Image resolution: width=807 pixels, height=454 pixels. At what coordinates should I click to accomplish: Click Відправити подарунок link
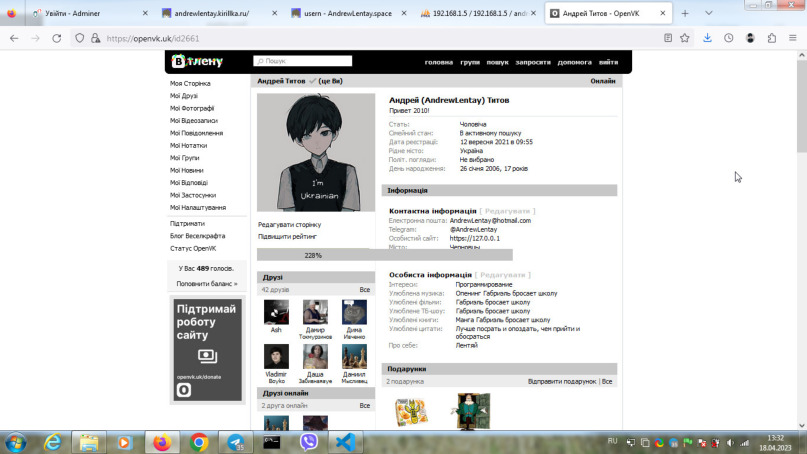click(562, 381)
